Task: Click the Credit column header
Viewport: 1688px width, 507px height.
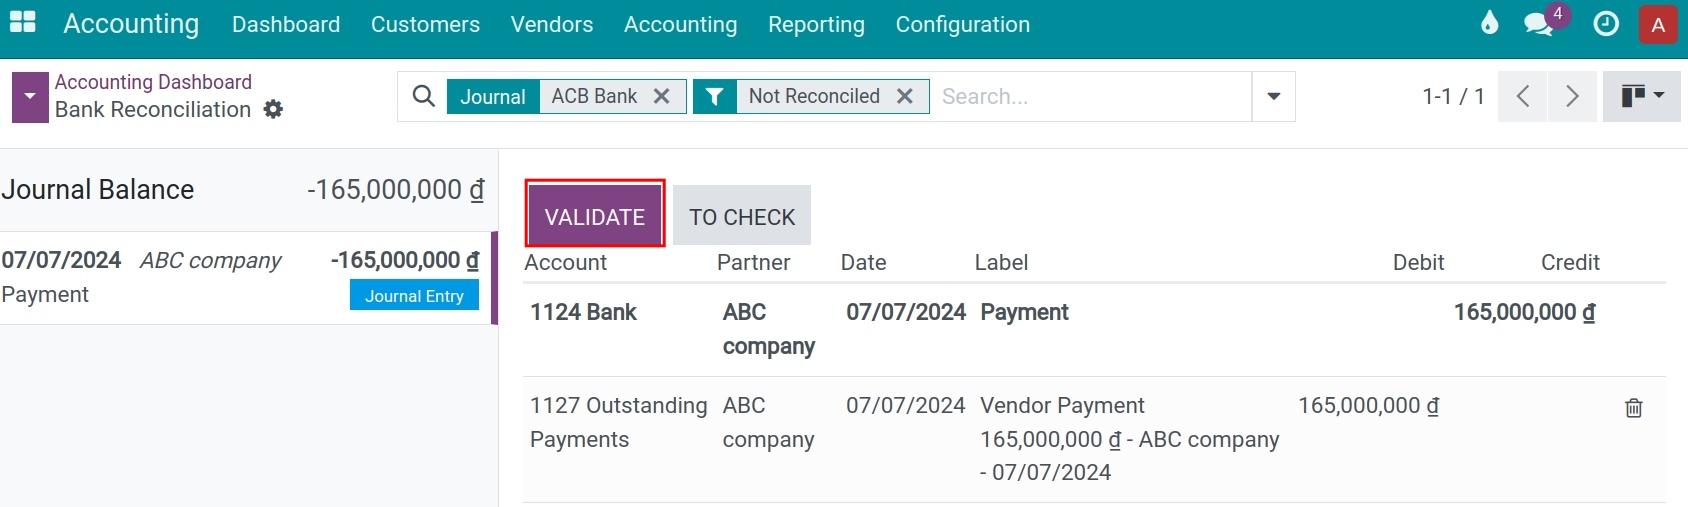Action: [1570, 262]
